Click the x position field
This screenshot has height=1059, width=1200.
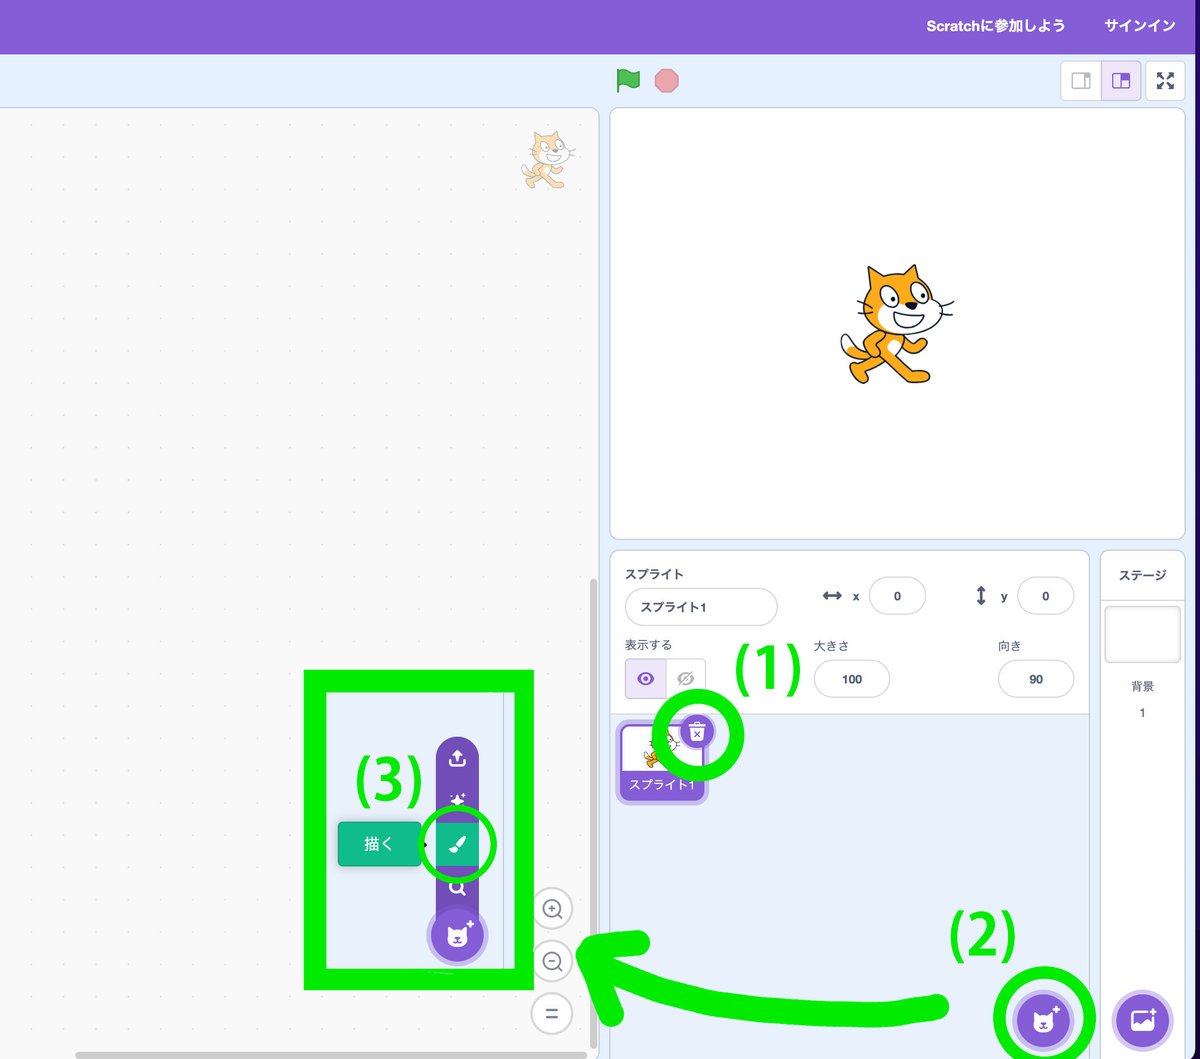tap(897, 596)
